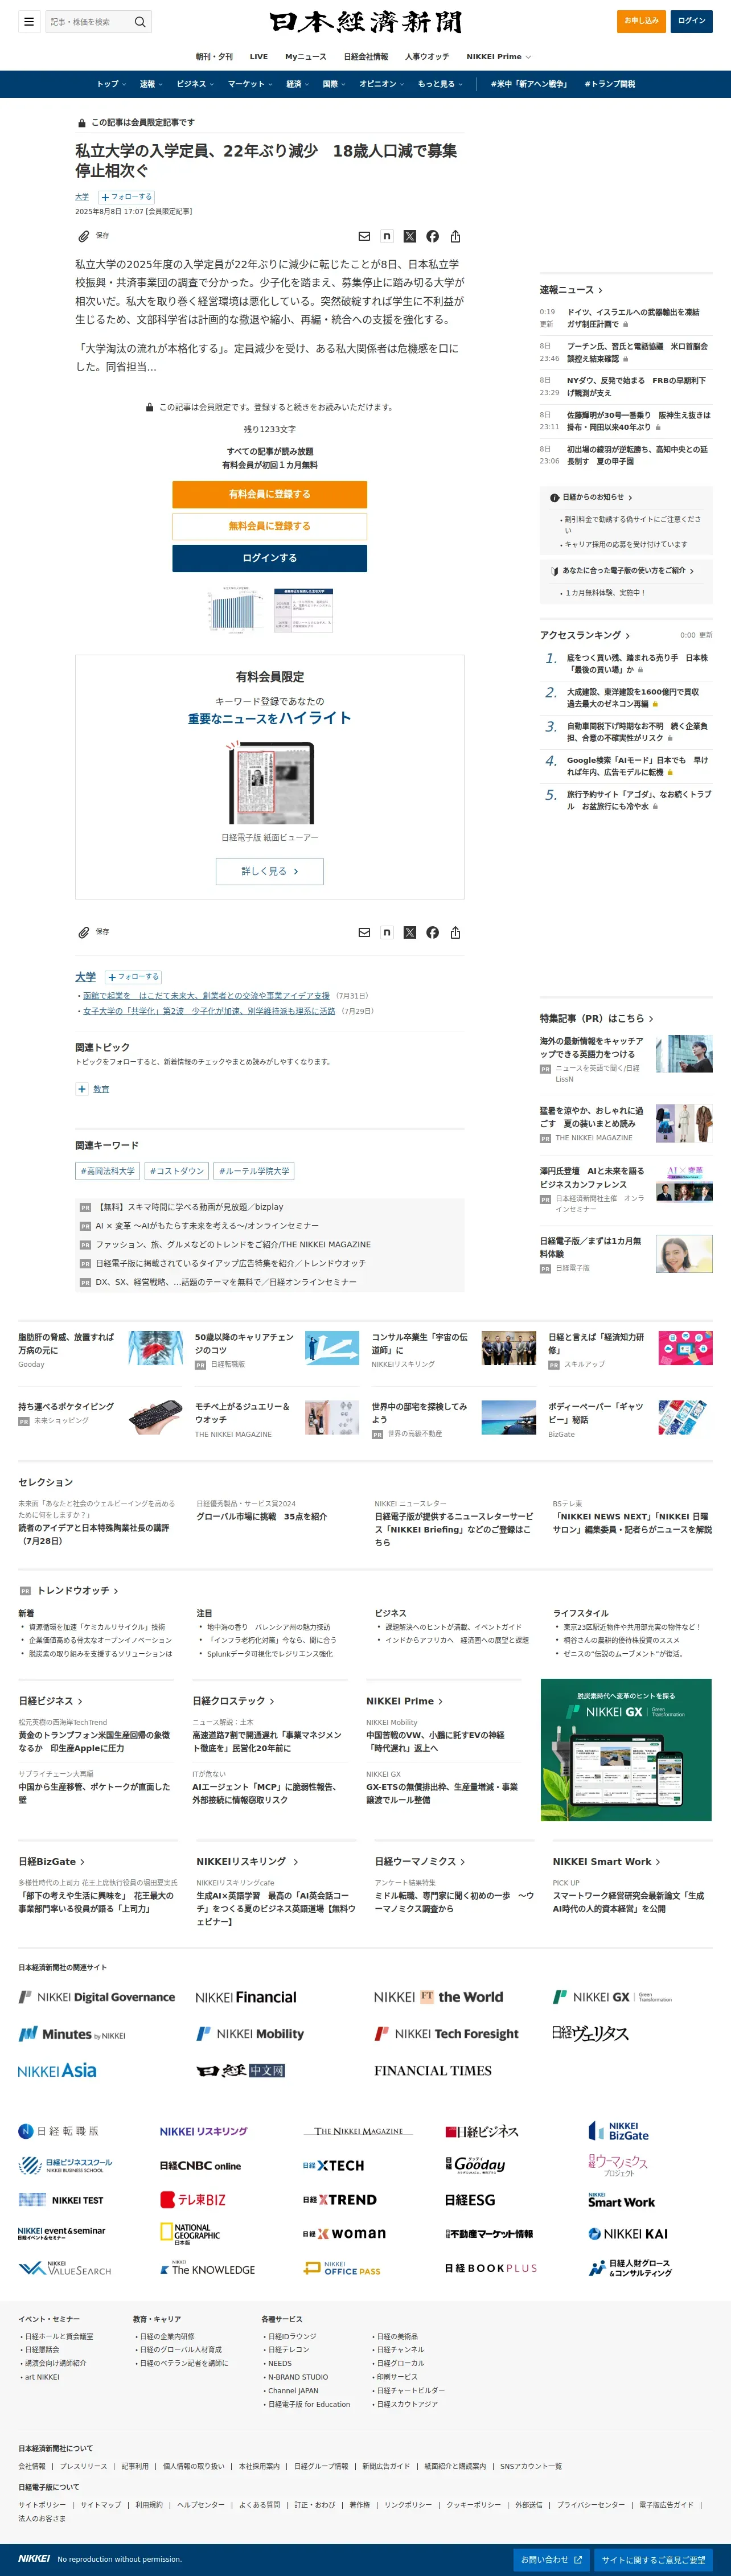Click 無料会員に登録する button
This screenshot has width=731, height=2576.
(269, 526)
